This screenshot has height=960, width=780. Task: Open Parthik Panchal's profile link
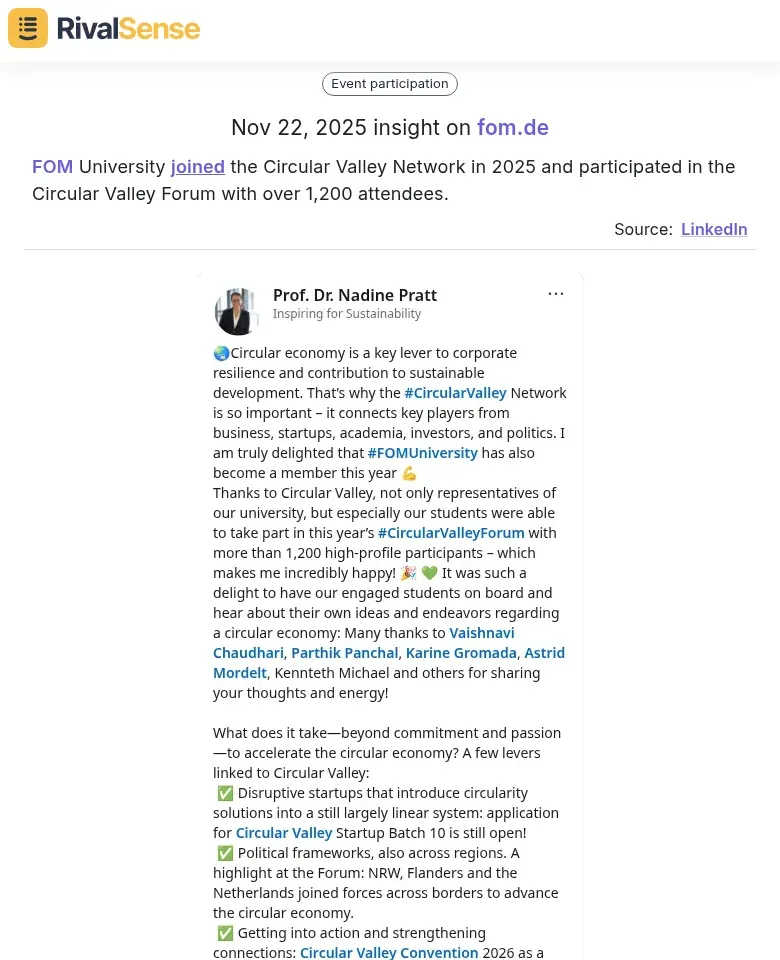click(x=345, y=653)
